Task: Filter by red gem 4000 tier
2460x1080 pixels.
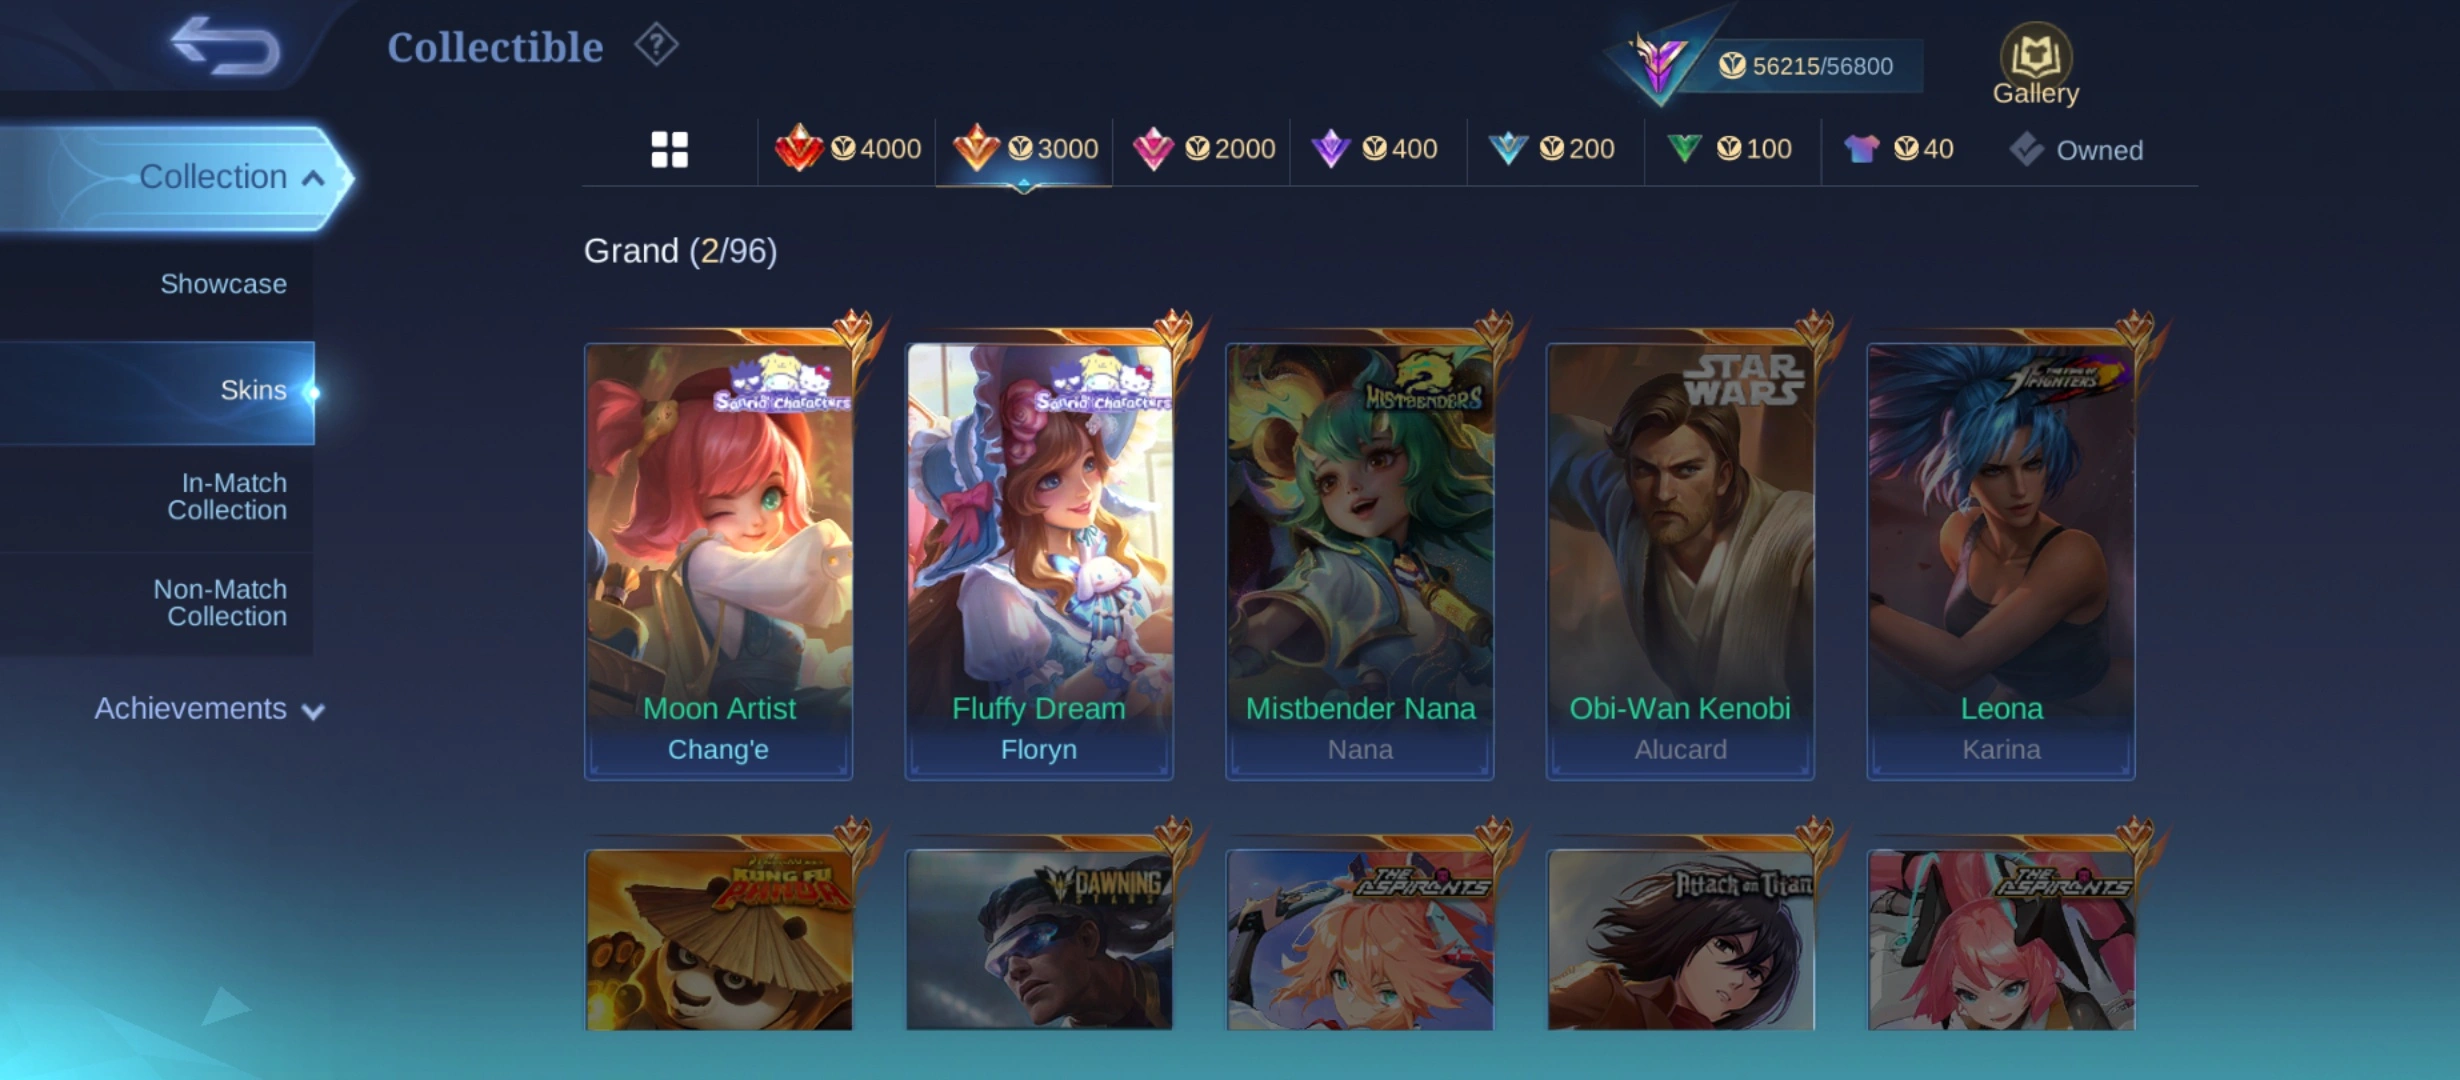Action: click(848, 149)
